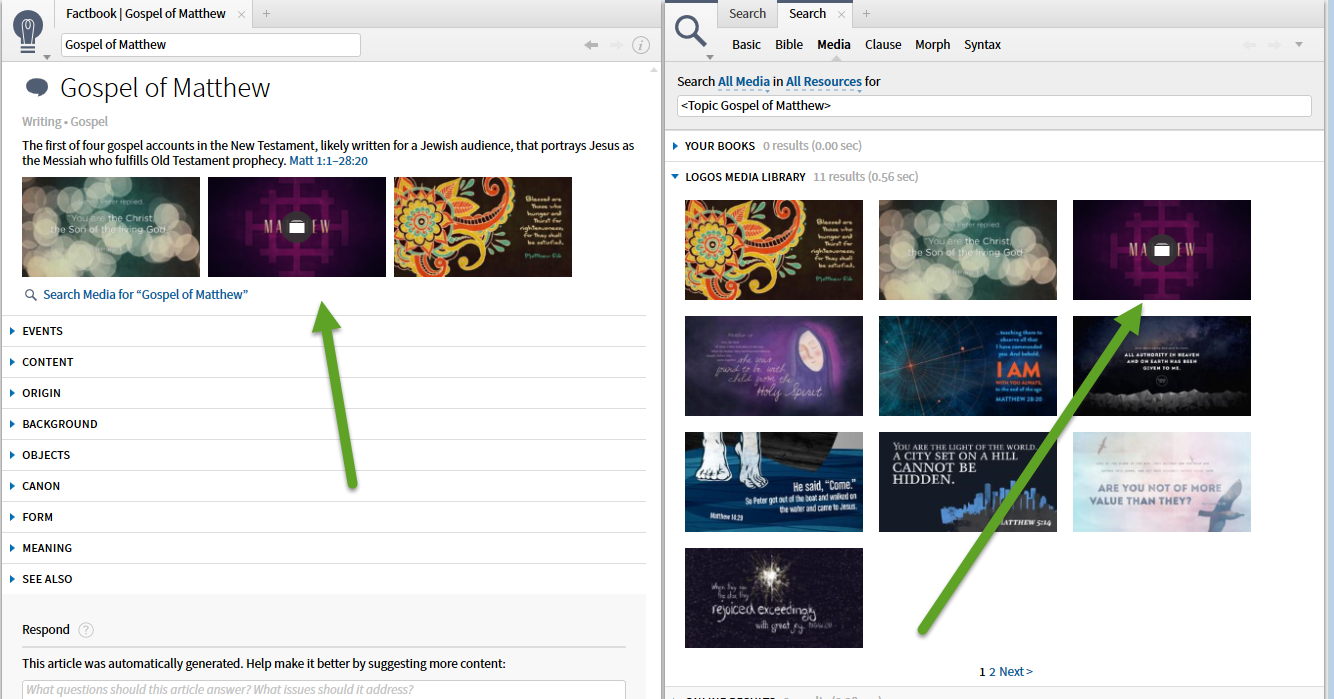Viewport: 1334px width, 699px height.
Task: Select the second active Search tab
Action: click(807, 14)
